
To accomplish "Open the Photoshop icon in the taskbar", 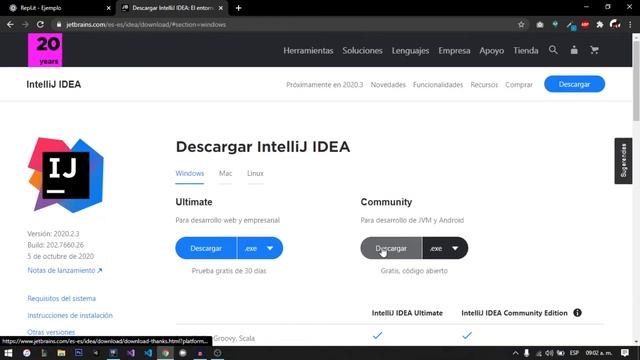I will (79, 353).
